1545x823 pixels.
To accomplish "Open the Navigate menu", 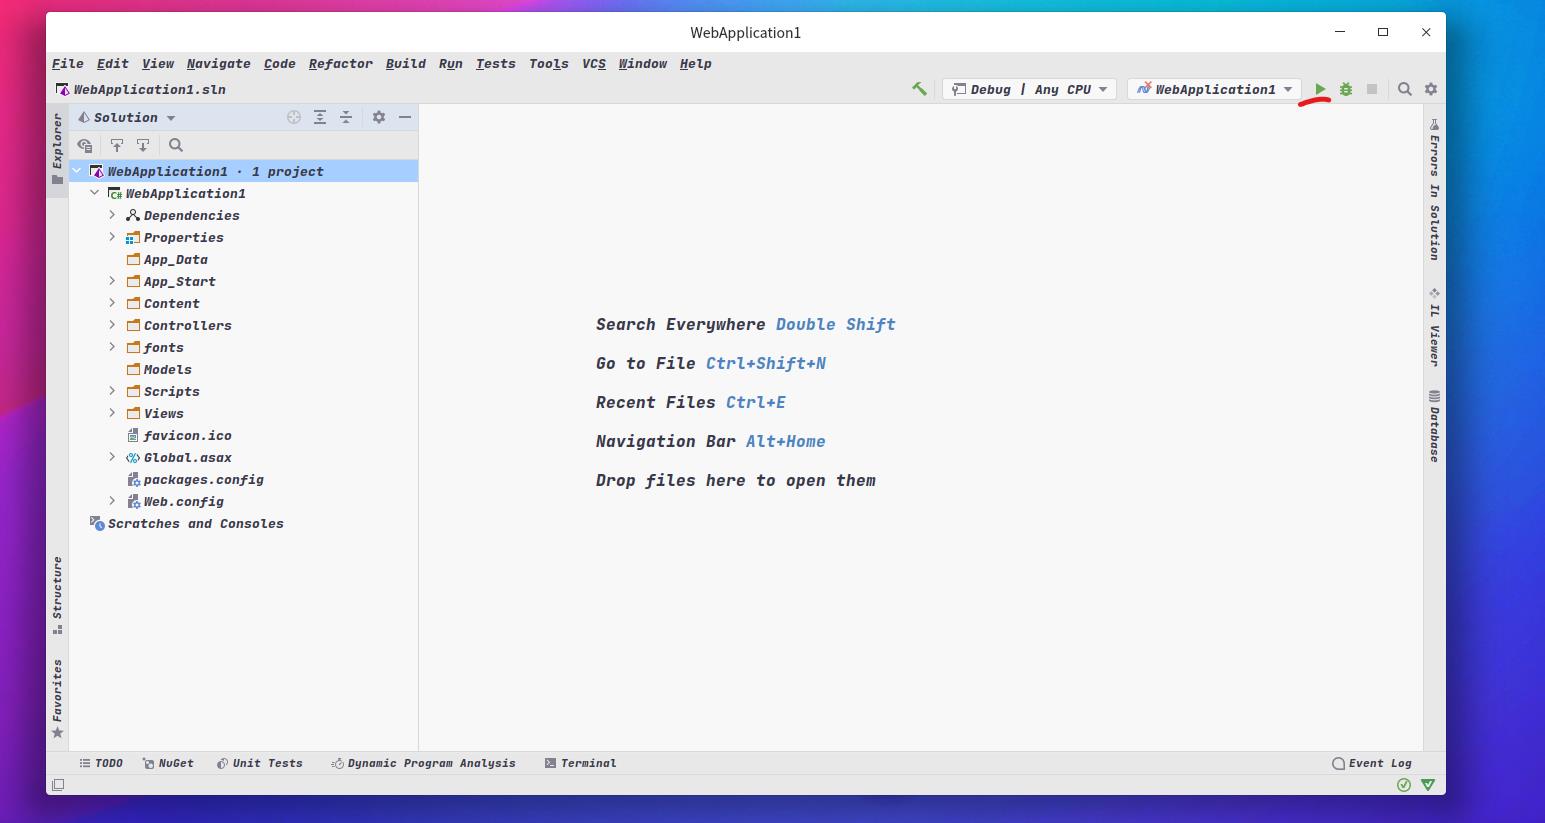I will pos(218,63).
